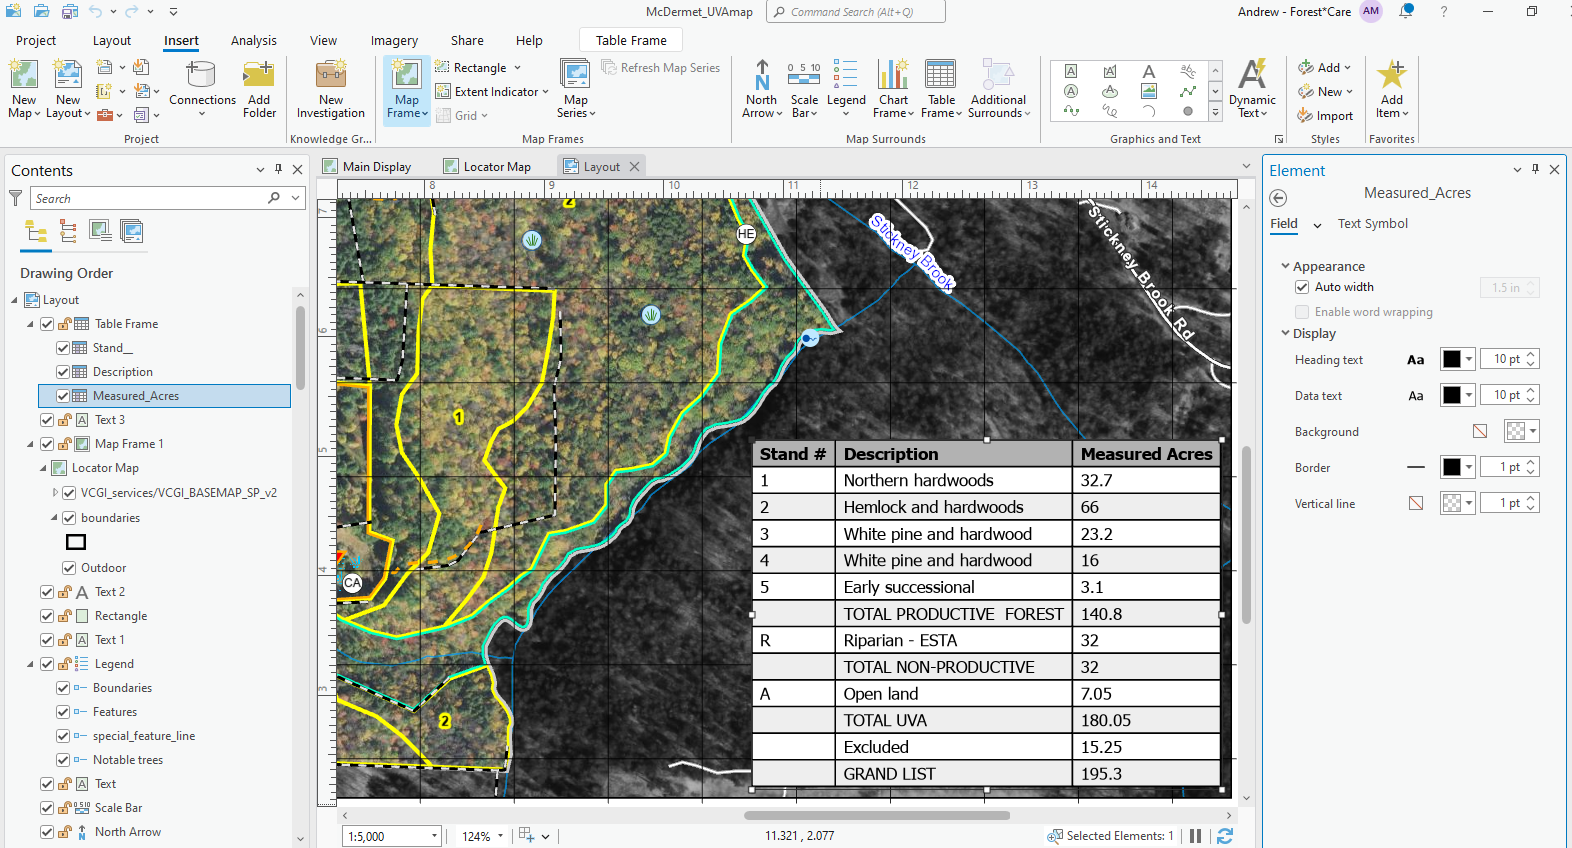Collapse the Appearance section
The image size is (1572, 848).
tap(1285, 267)
